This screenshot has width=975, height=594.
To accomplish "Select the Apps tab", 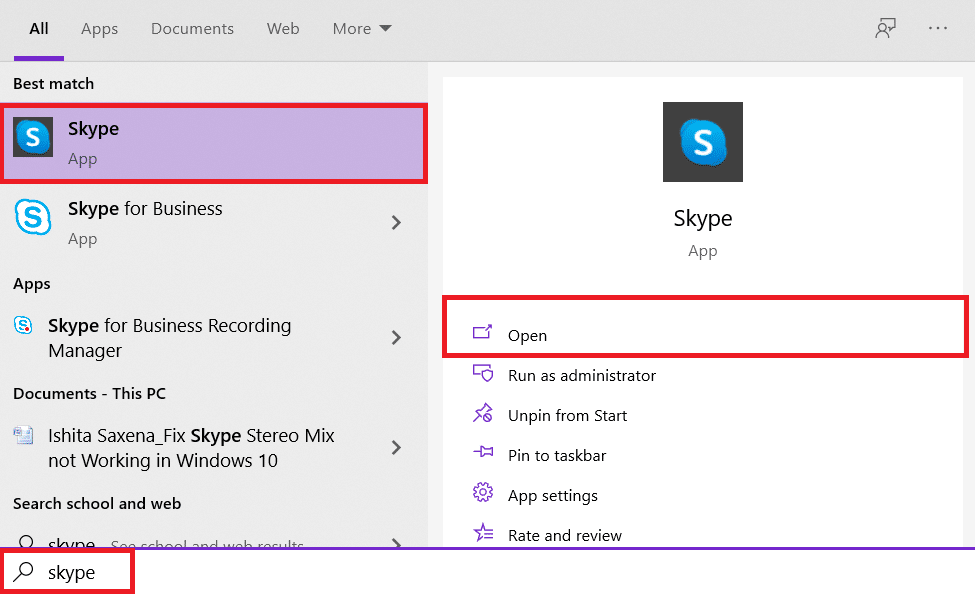I will pyautogui.click(x=99, y=28).
